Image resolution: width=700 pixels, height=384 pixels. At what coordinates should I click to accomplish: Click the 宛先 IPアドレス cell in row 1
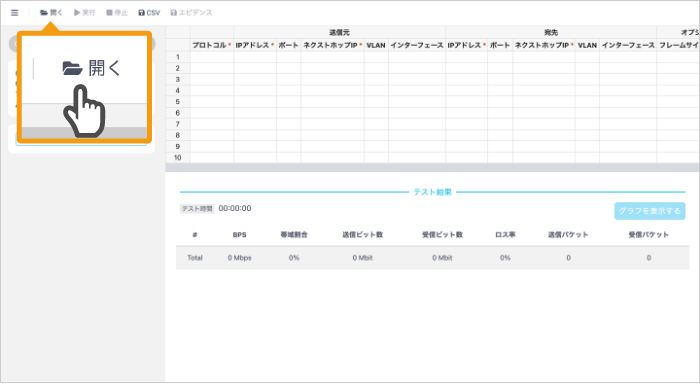467,57
